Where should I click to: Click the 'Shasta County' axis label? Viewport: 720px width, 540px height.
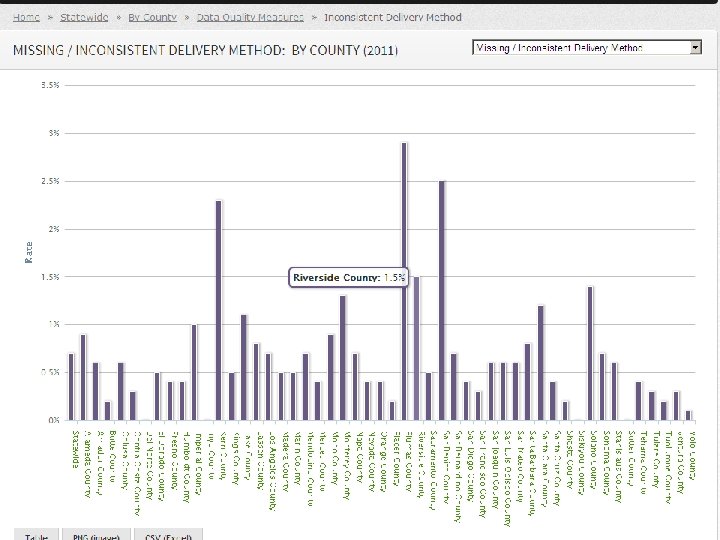(569, 461)
